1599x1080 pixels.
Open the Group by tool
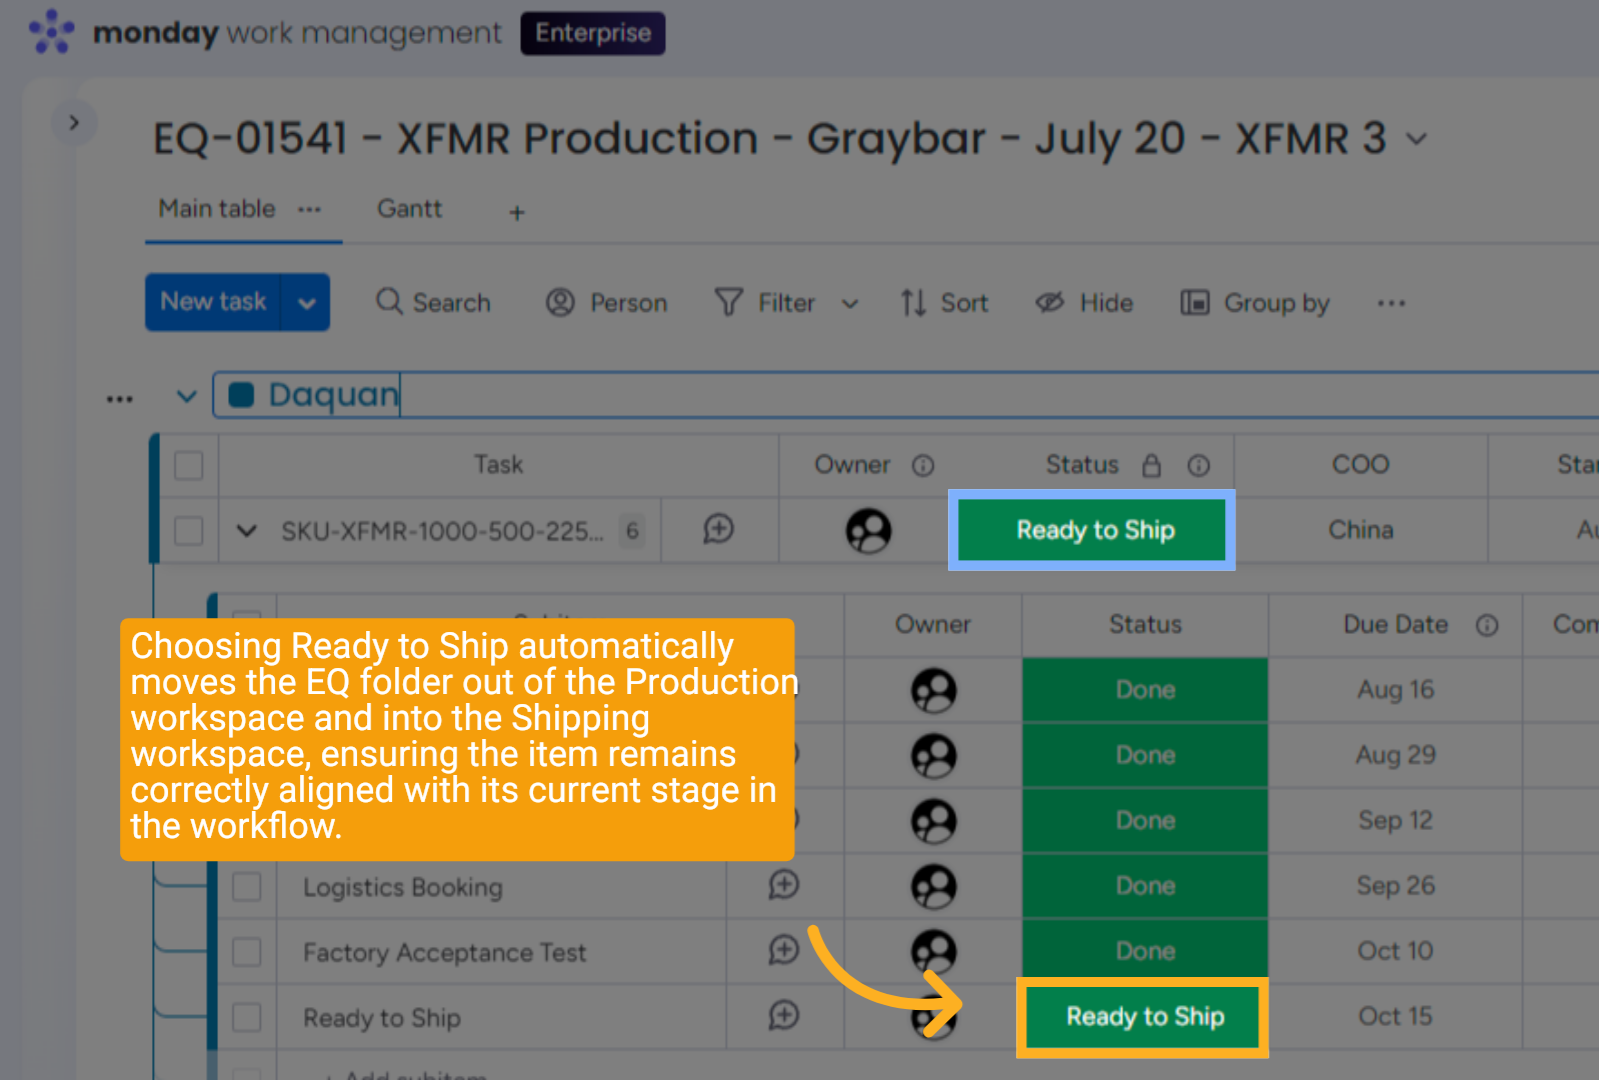(1255, 302)
